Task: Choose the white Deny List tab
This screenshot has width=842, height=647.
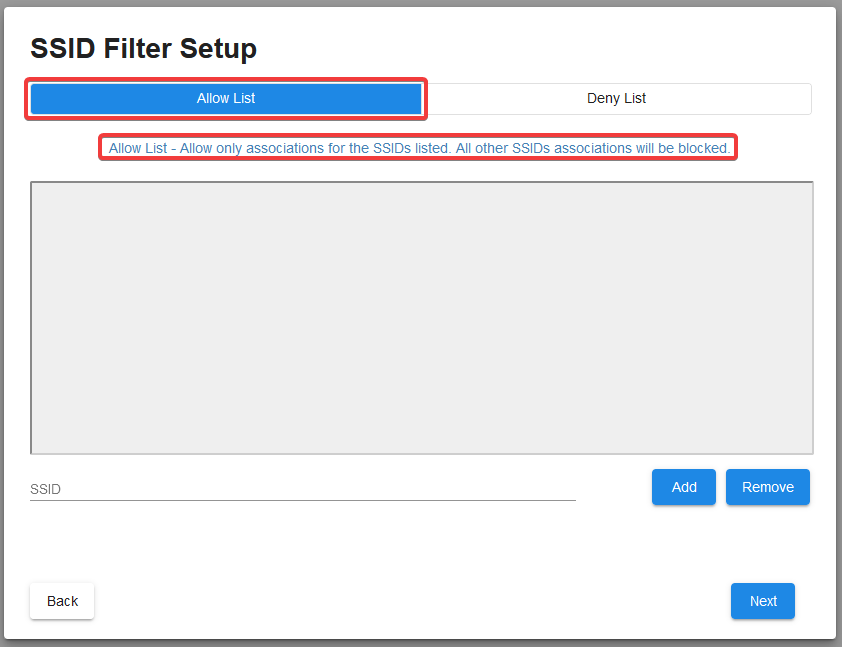Action: [616, 99]
